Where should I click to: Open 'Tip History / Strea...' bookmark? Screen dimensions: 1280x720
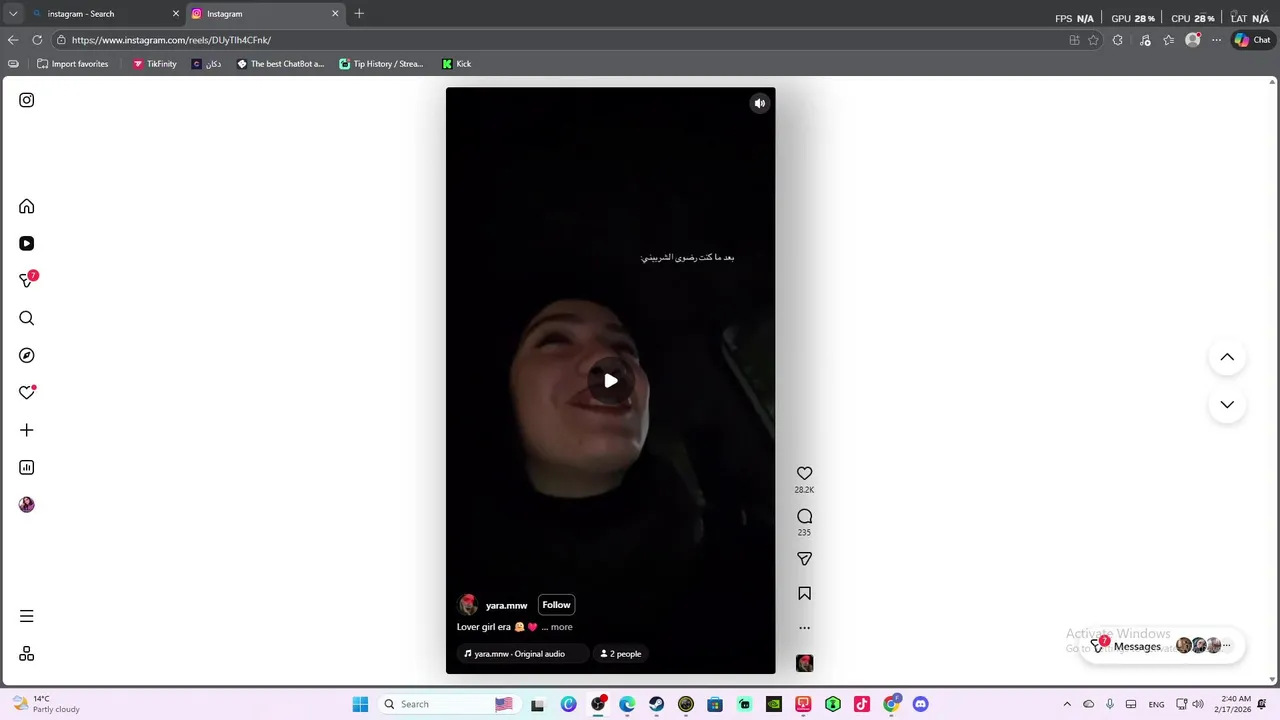[x=381, y=64]
